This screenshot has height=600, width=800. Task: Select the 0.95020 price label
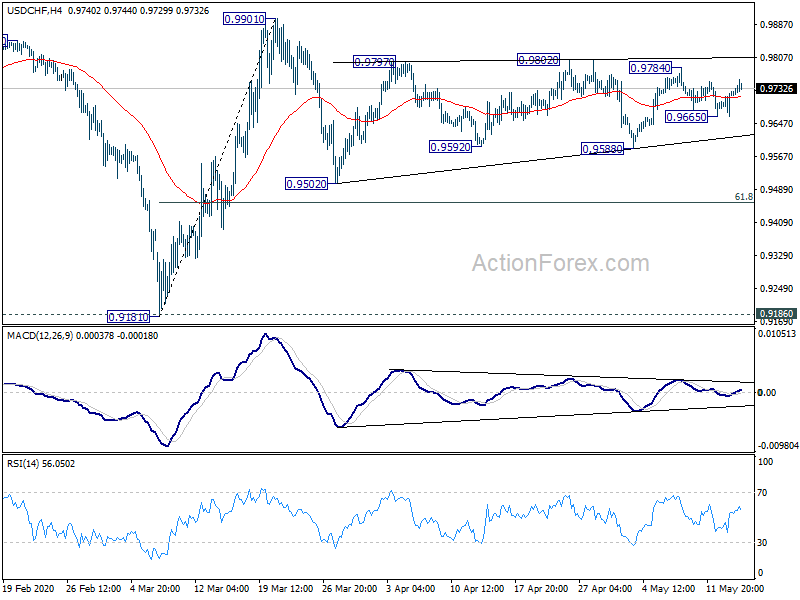point(306,184)
